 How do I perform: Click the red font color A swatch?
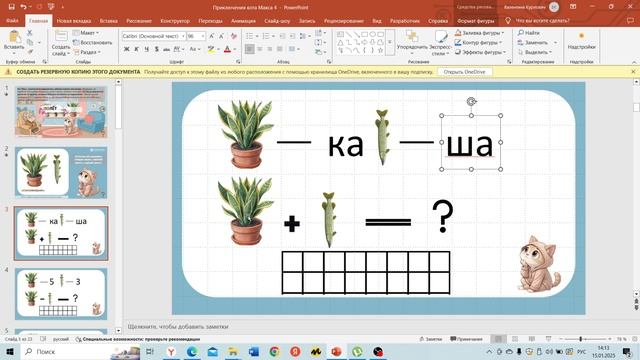click(227, 49)
